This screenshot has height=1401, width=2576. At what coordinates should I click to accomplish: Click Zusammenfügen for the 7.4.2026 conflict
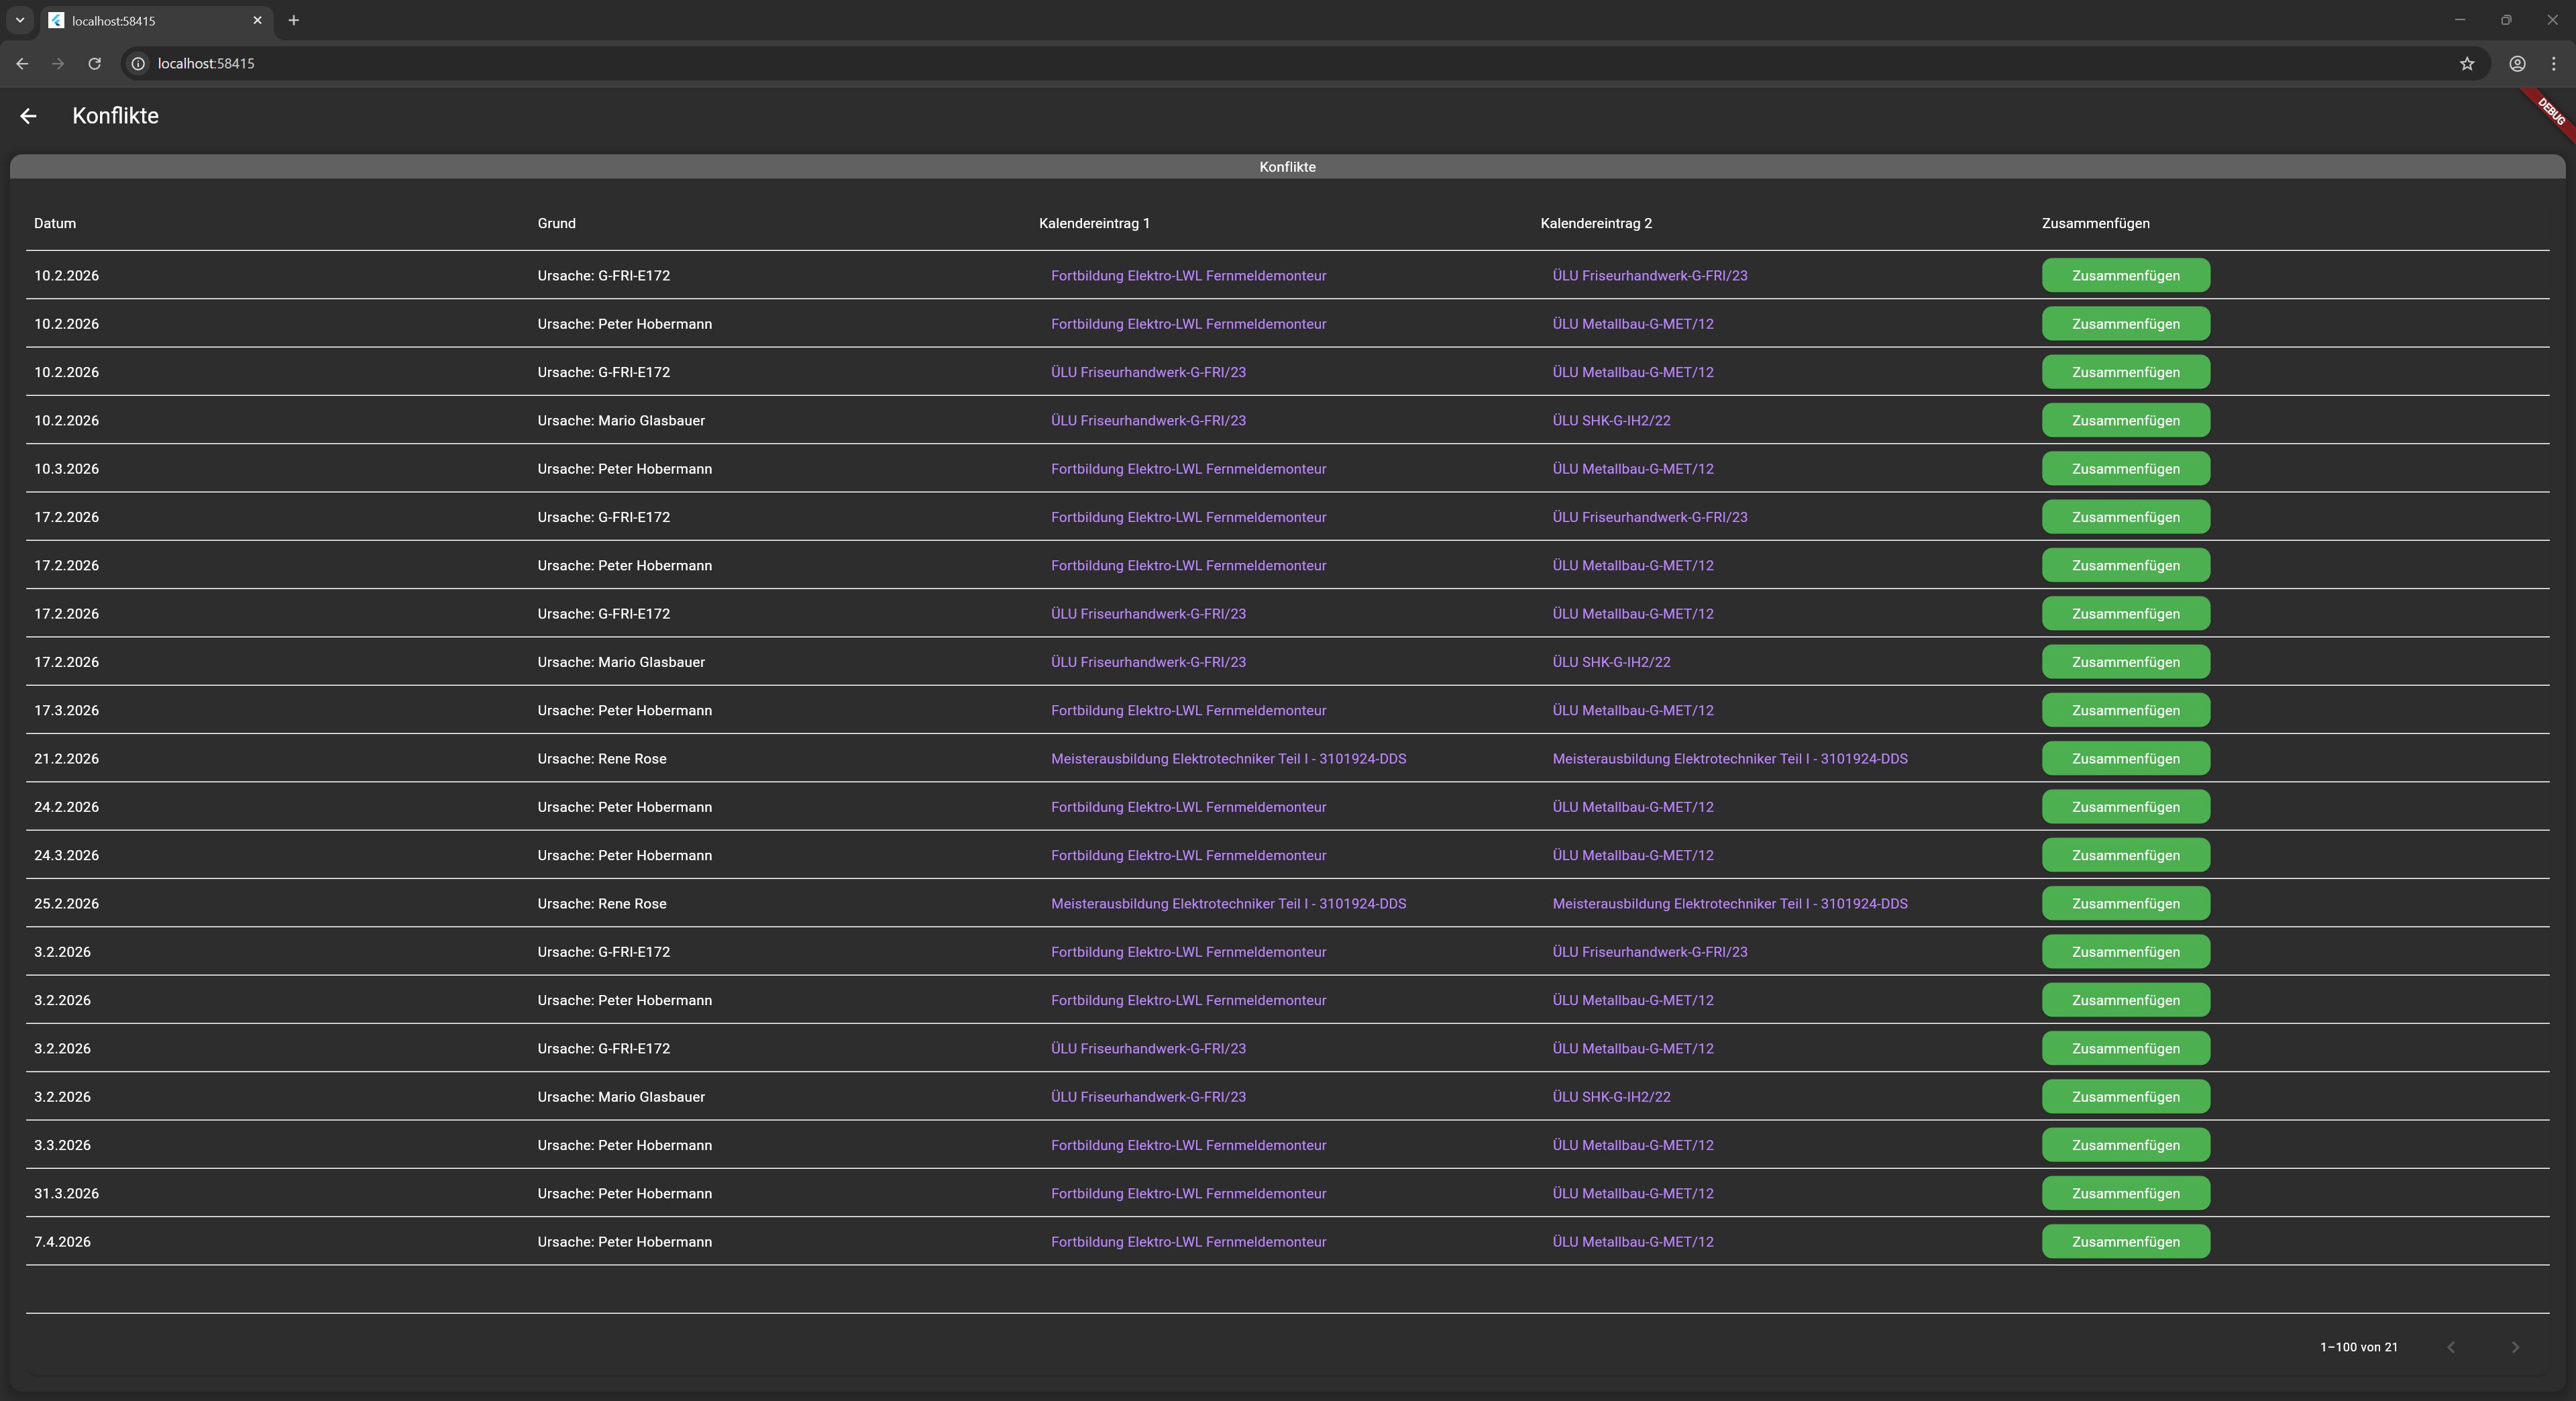(x=2125, y=1242)
